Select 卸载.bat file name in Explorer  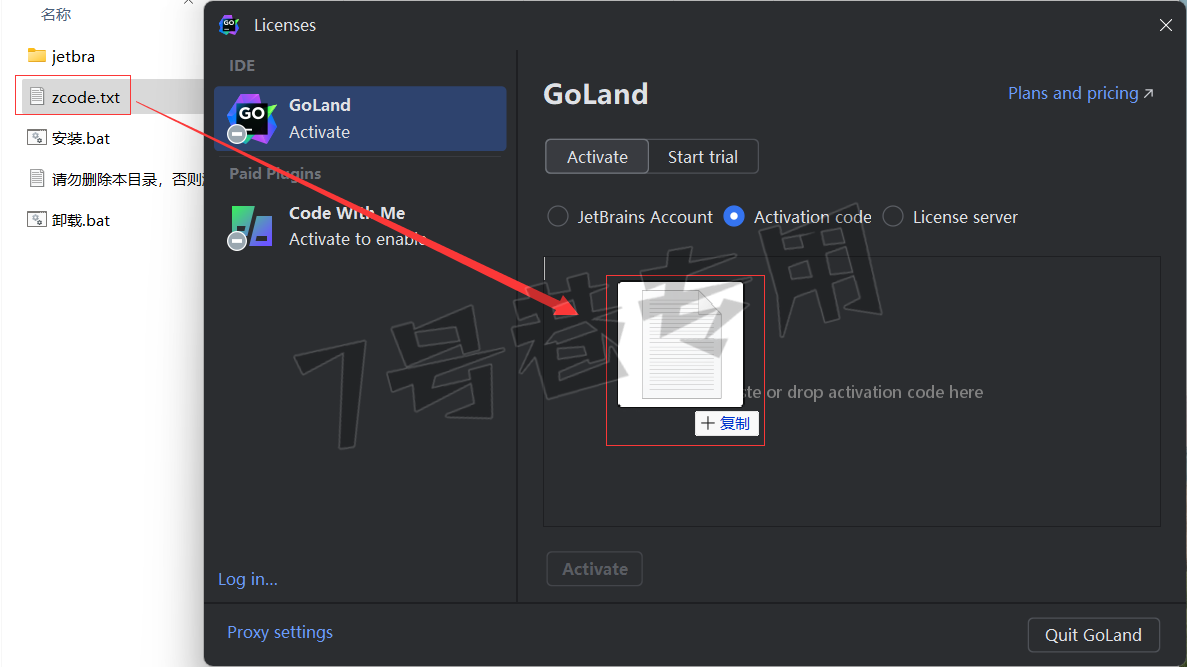coord(81,220)
